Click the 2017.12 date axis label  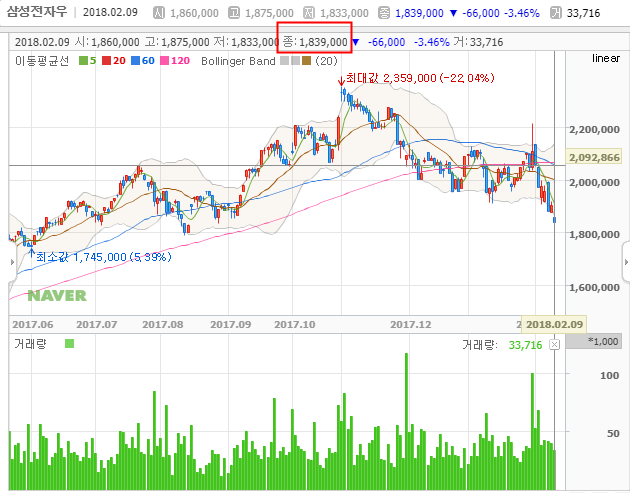411,325
